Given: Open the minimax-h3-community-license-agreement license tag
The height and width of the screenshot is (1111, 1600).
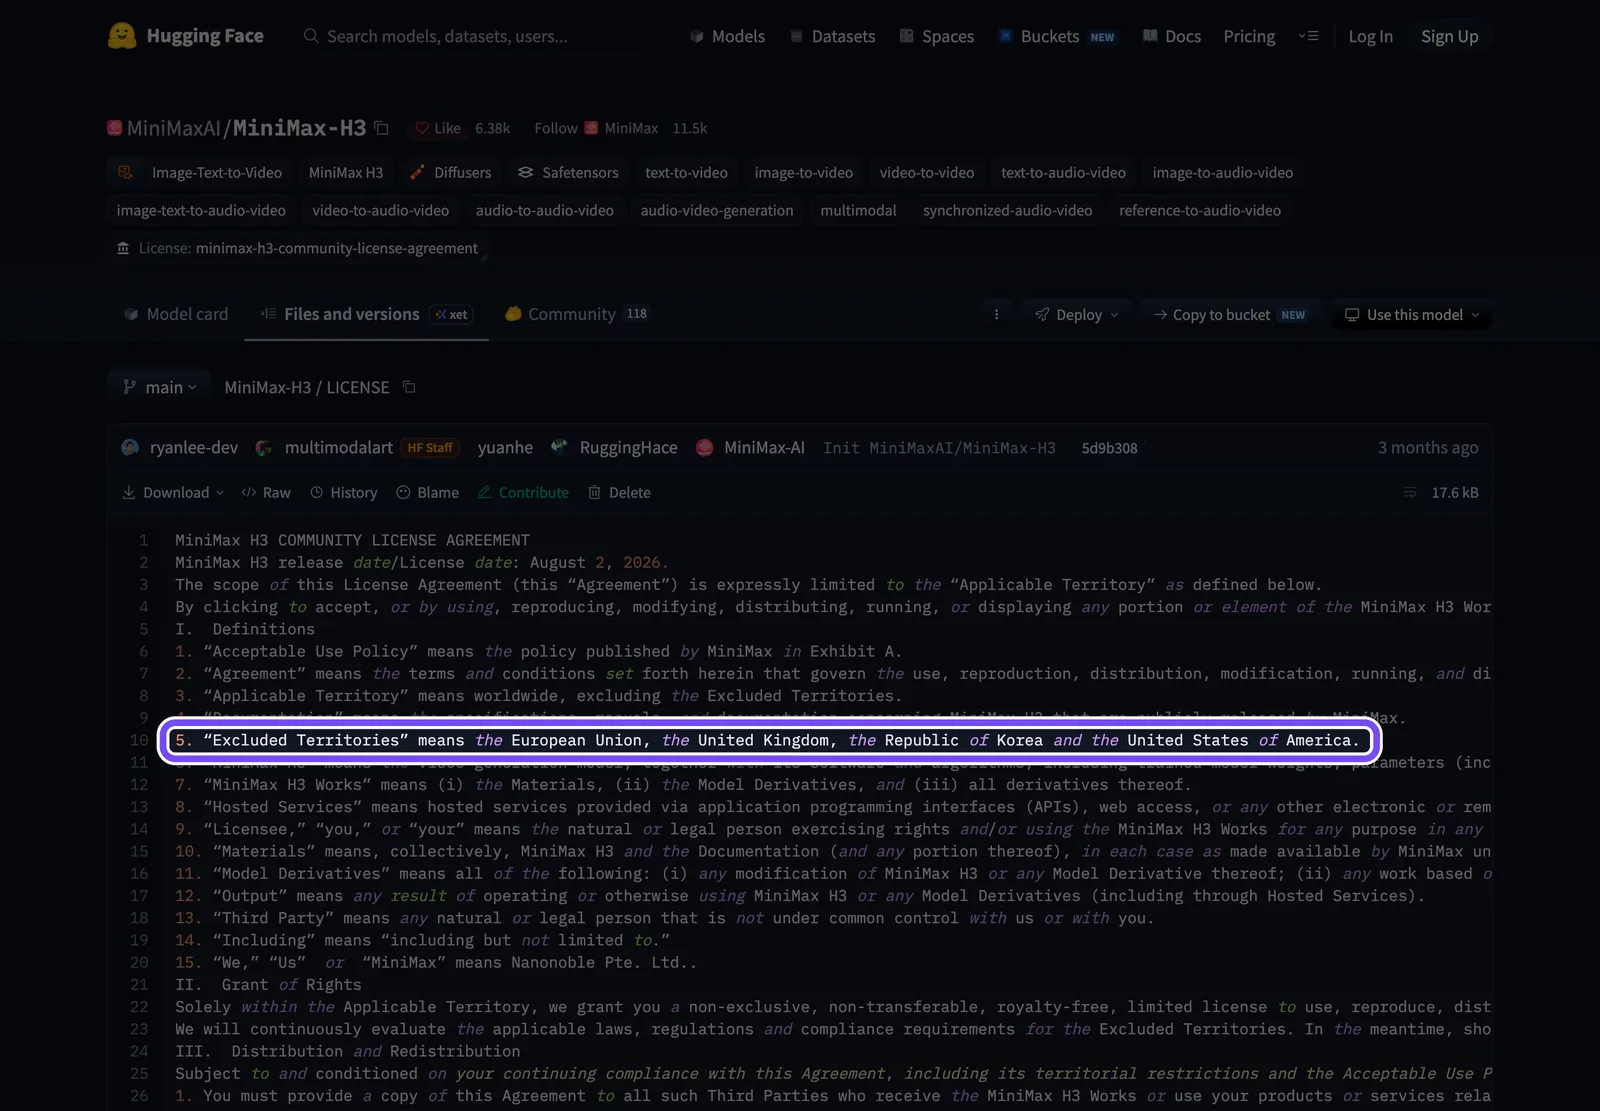Looking at the screenshot, I should click(x=297, y=248).
